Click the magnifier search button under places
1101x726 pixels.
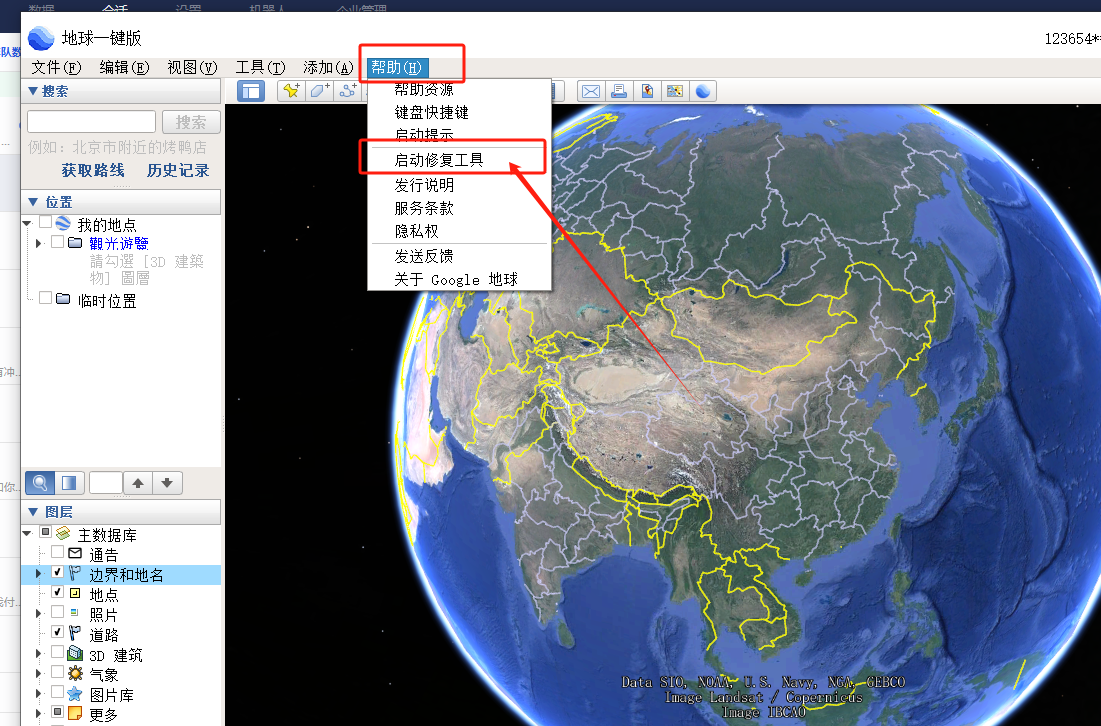[40, 483]
